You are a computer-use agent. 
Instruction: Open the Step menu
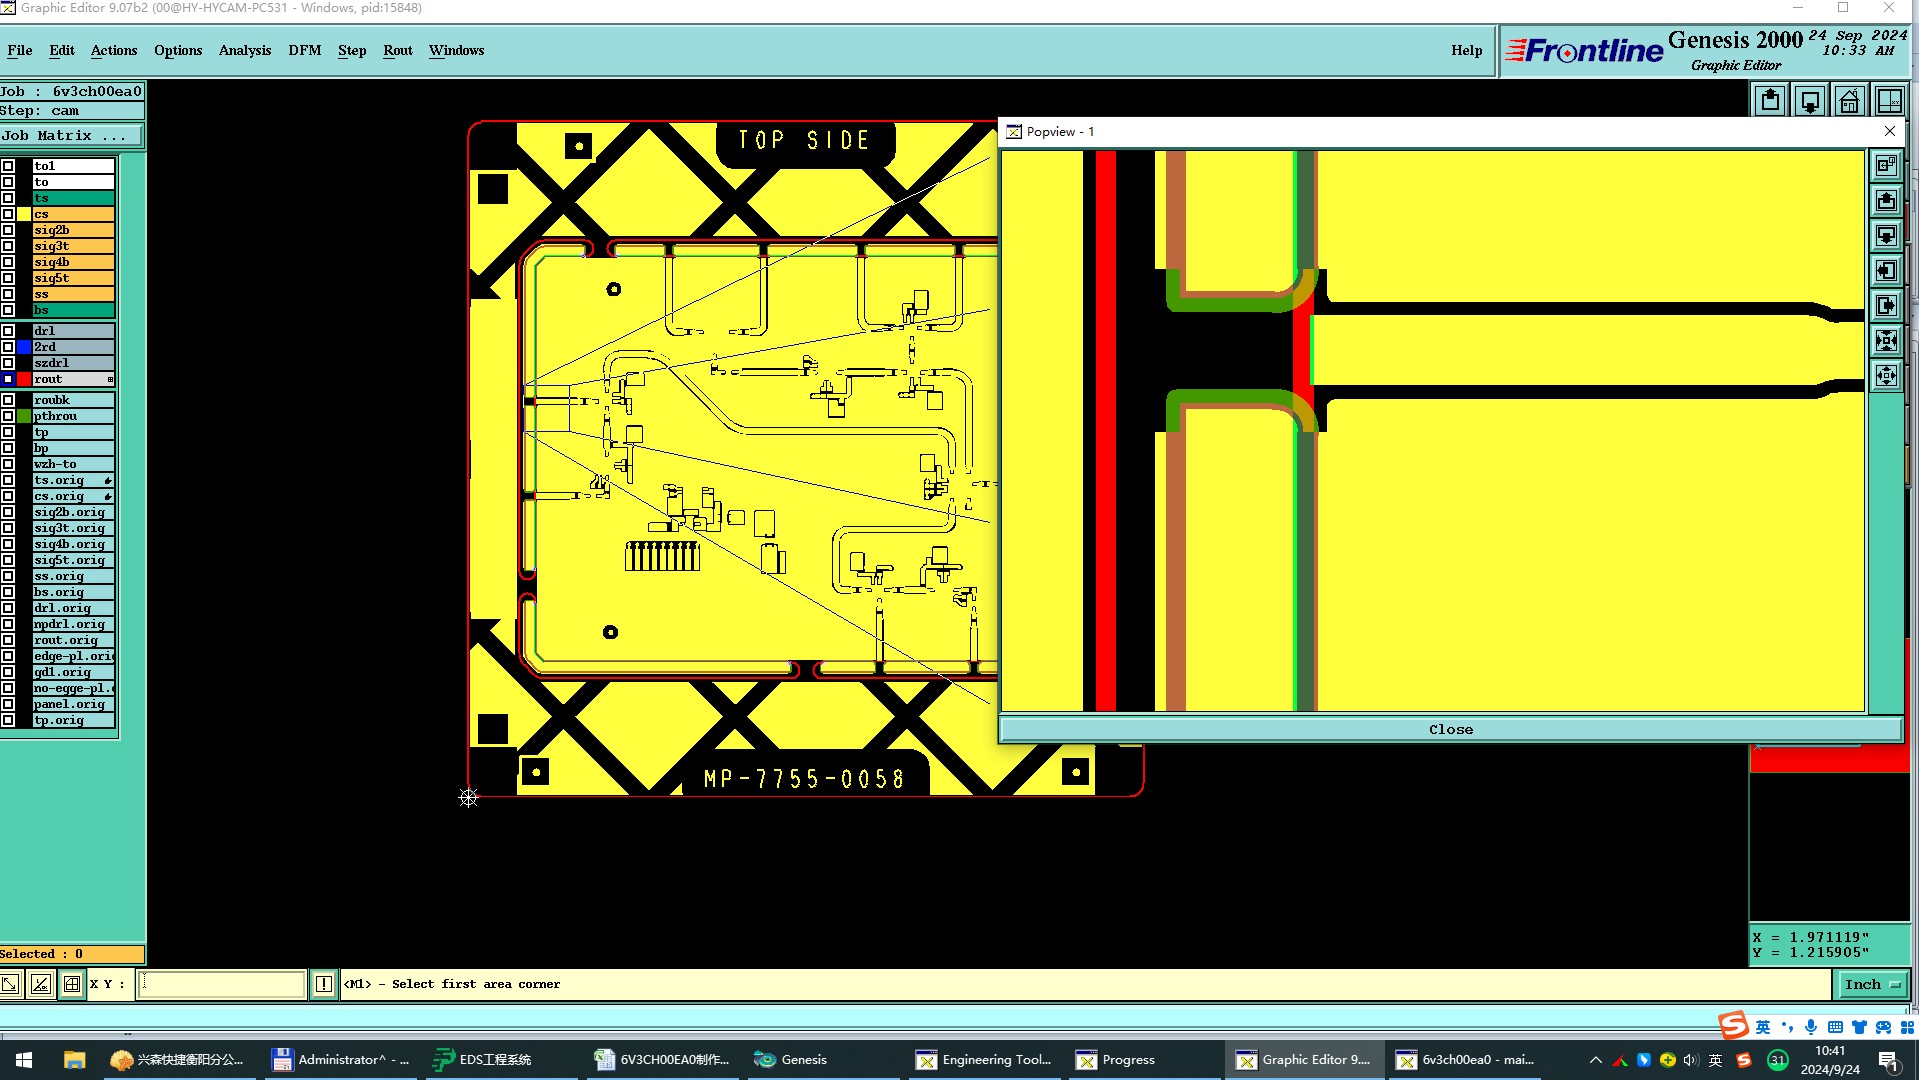[x=352, y=50]
